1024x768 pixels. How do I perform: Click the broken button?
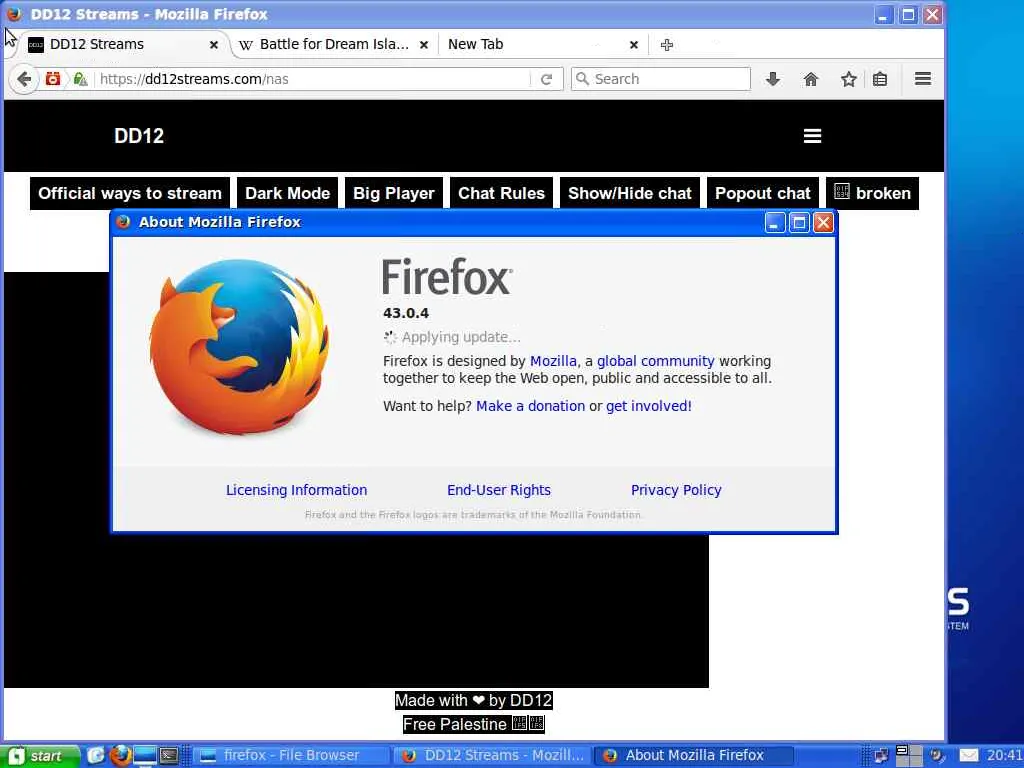click(x=872, y=193)
